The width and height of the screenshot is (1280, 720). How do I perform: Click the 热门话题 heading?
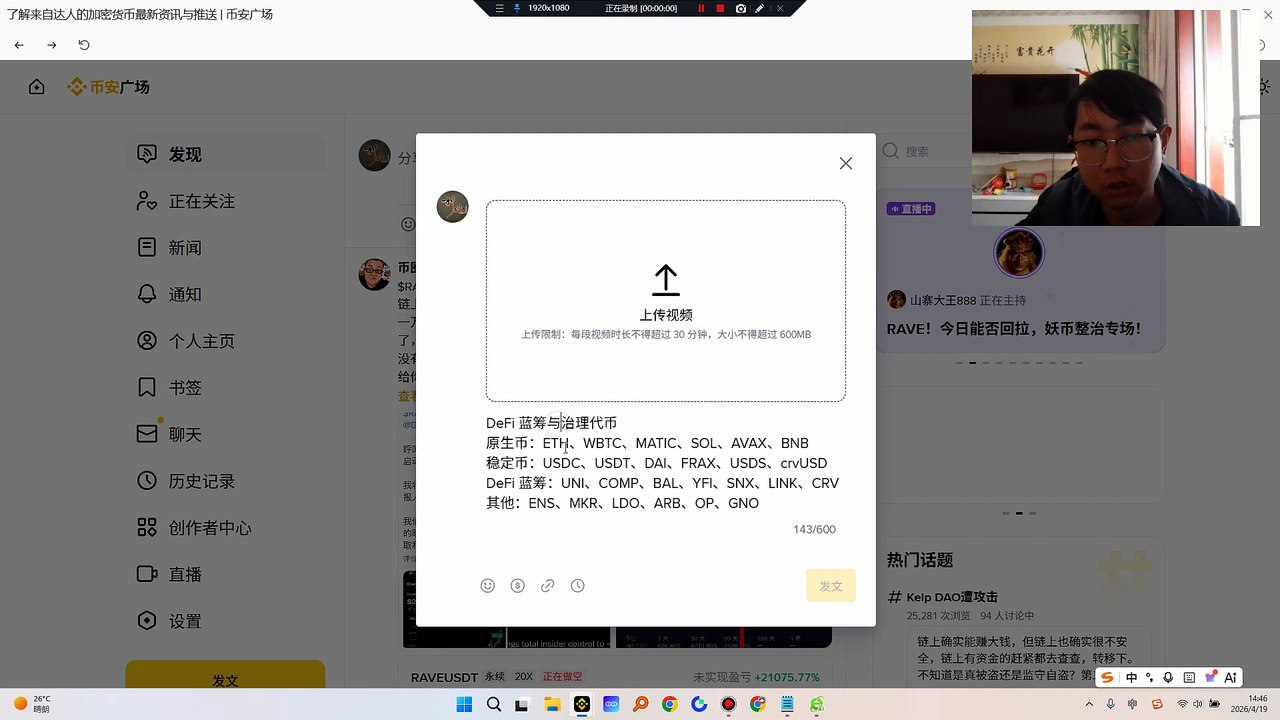click(x=920, y=560)
